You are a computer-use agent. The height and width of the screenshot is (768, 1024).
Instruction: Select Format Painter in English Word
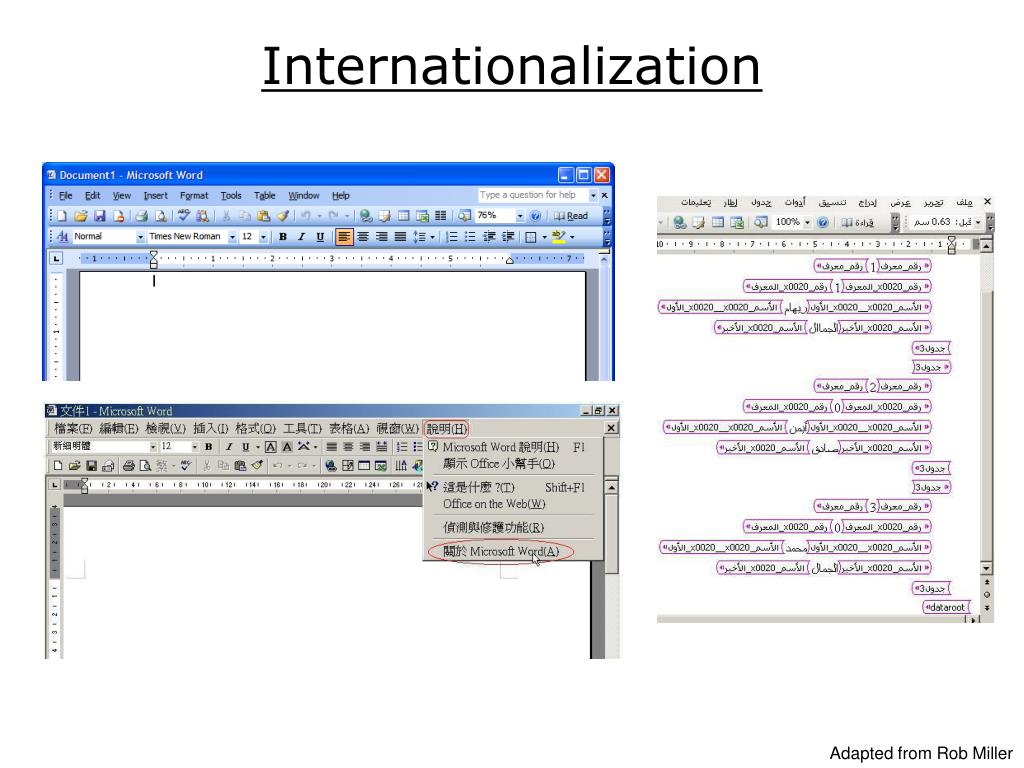[283, 216]
